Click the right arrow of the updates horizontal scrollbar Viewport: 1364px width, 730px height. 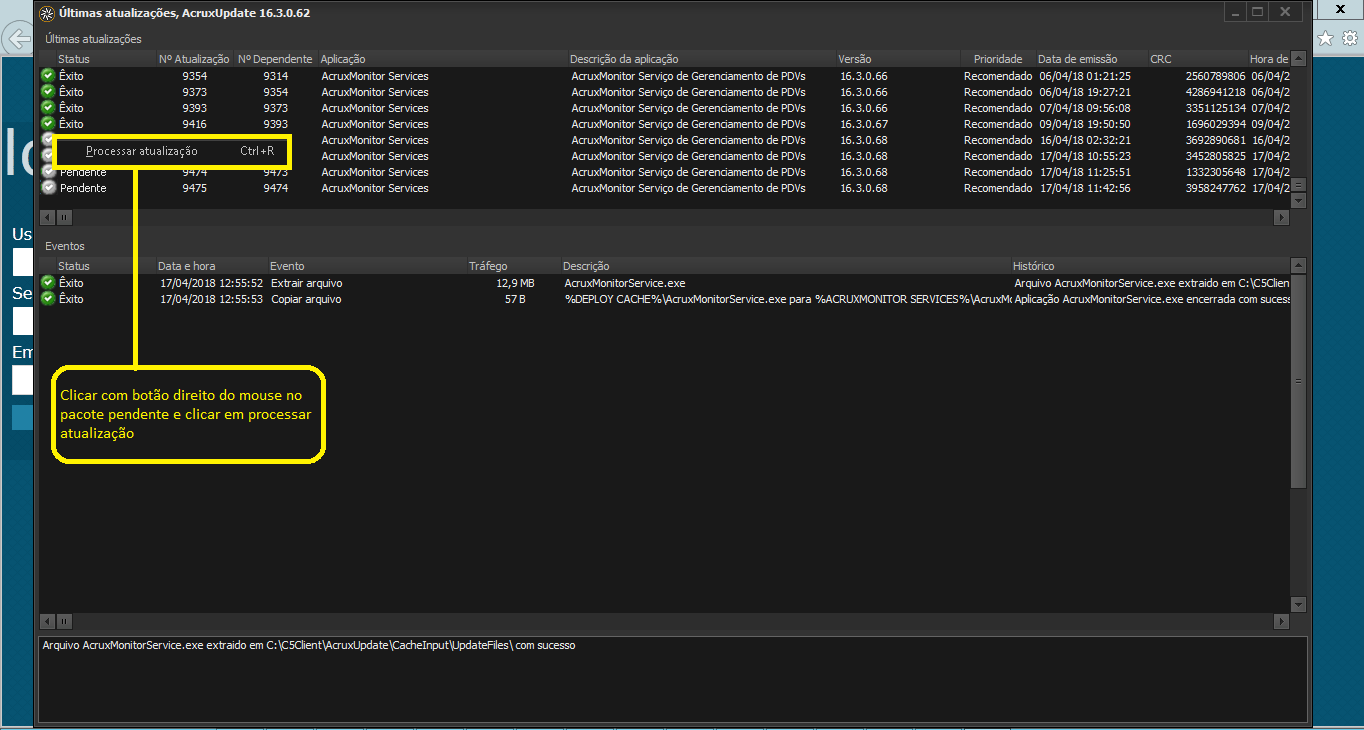click(1282, 217)
